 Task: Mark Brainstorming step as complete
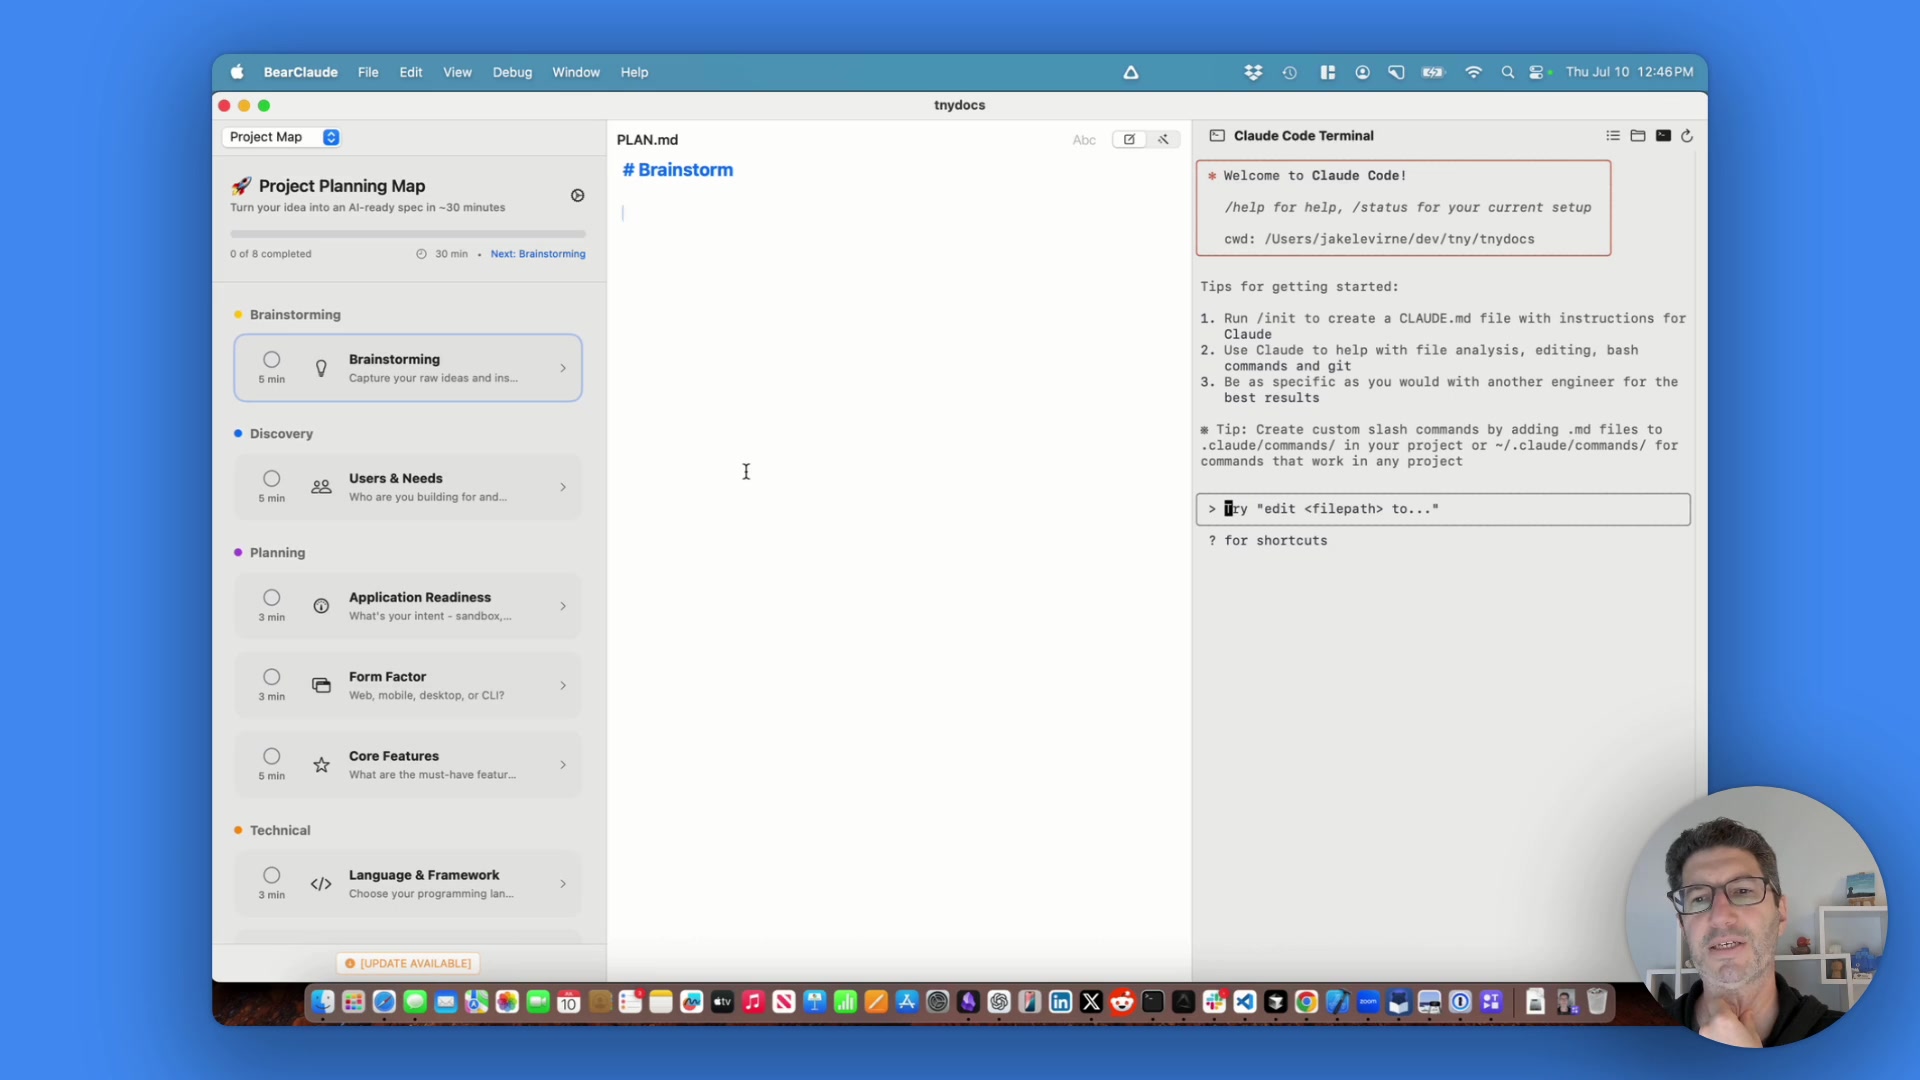pyautogui.click(x=271, y=360)
